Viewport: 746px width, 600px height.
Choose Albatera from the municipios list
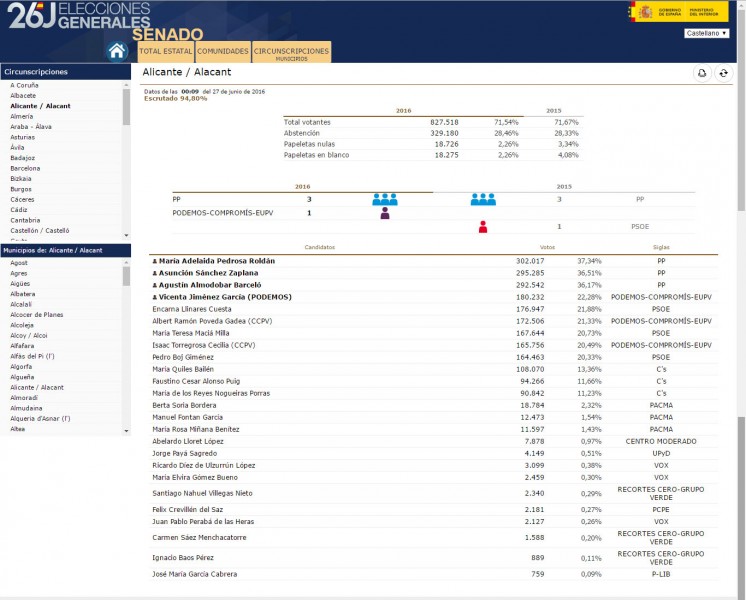[x=22, y=294]
